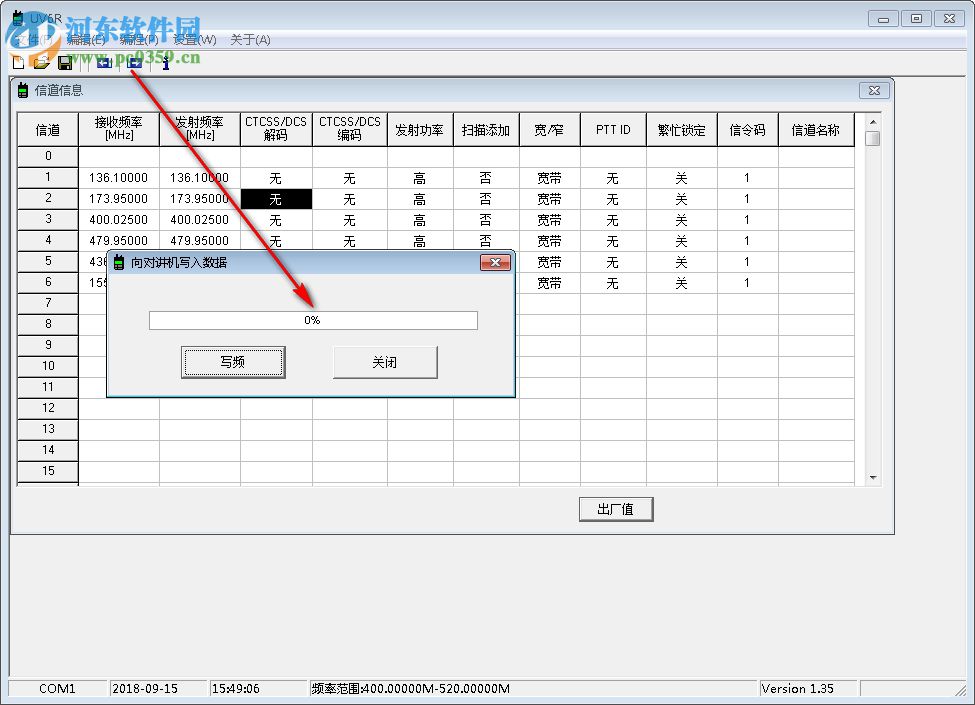Maximize the UV6R main window
The image size is (975, 705).
point(916,19)
